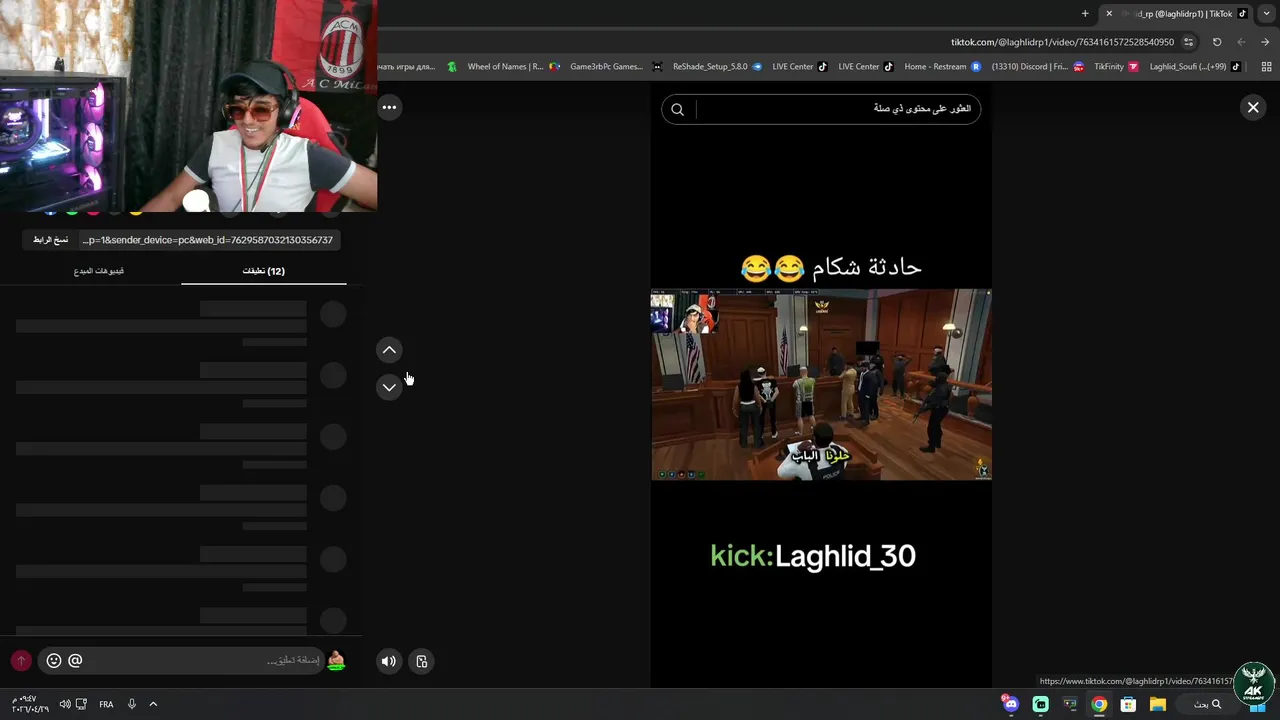Screen dimensions: 1280x720
Task: Open Chrome from the taskbar
Action: point(1099,704)
